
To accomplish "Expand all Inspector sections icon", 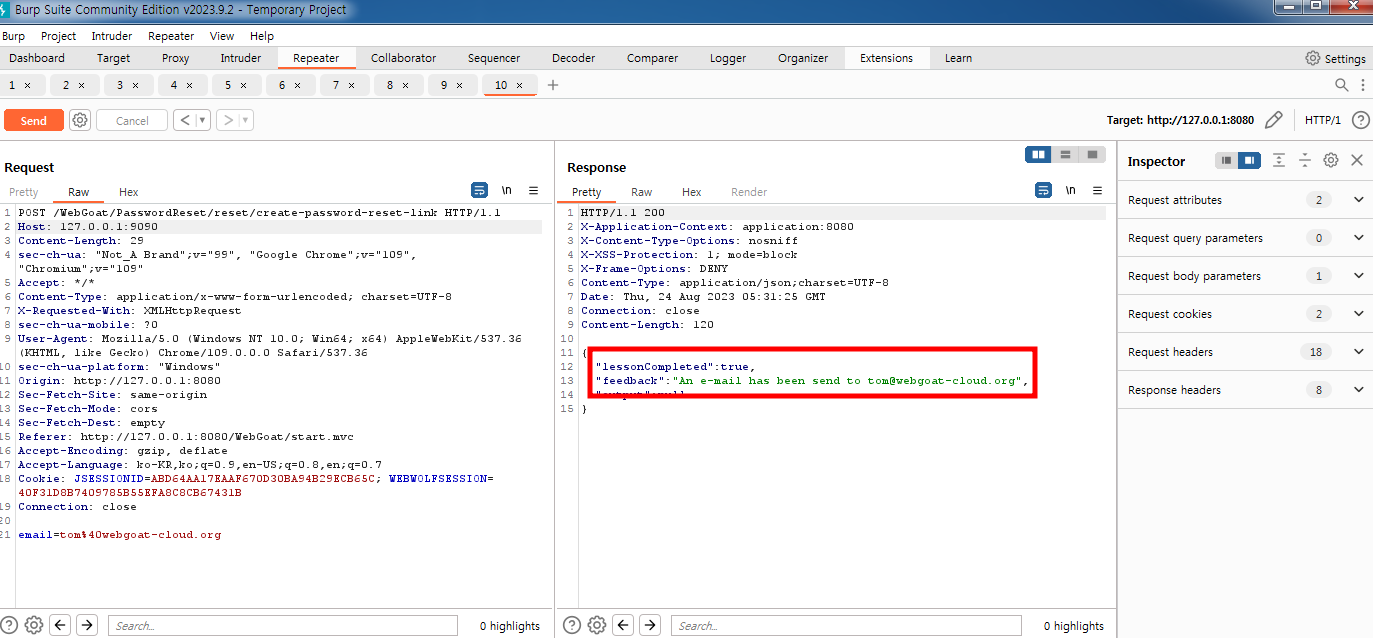I will click(1279, 160).
